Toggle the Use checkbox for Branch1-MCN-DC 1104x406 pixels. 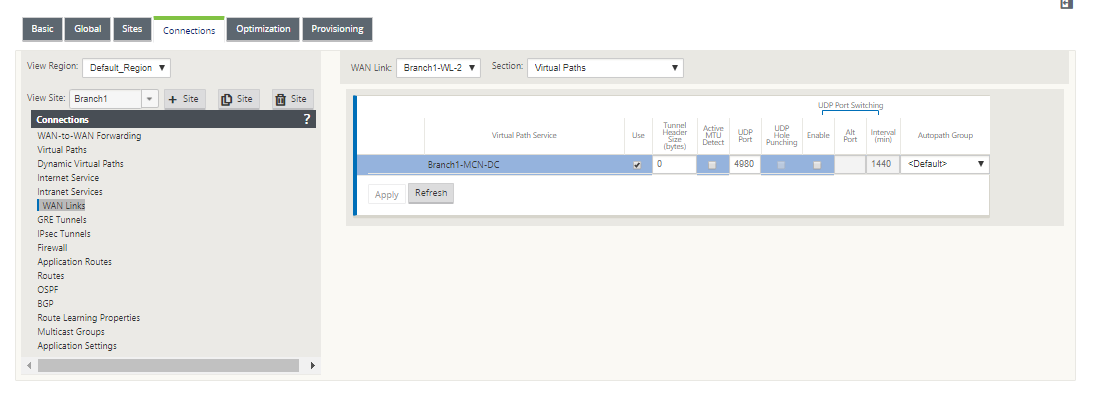638,165
